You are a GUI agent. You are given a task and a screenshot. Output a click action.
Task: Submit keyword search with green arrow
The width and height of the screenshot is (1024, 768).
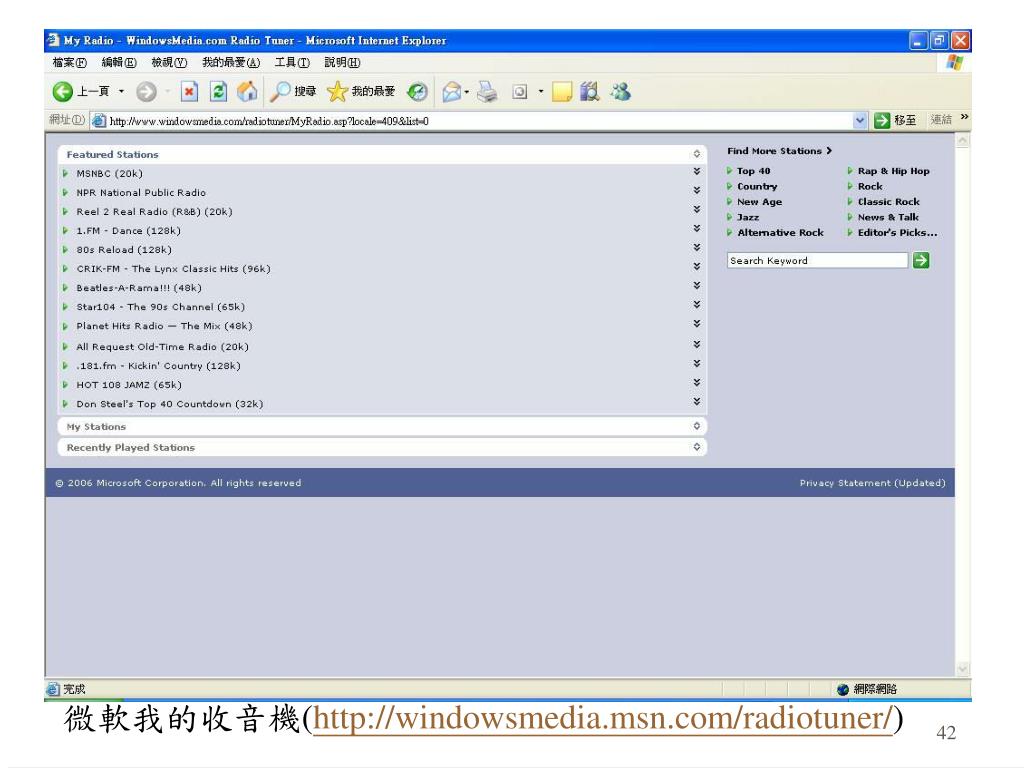[x=921, y=261]
